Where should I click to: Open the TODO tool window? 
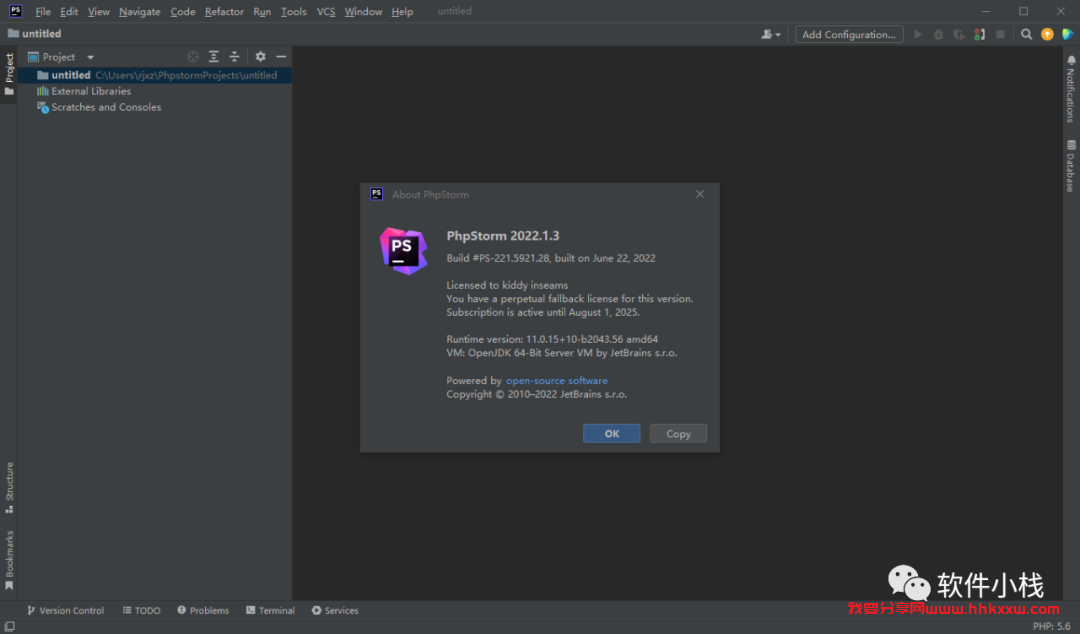[141, 611]
